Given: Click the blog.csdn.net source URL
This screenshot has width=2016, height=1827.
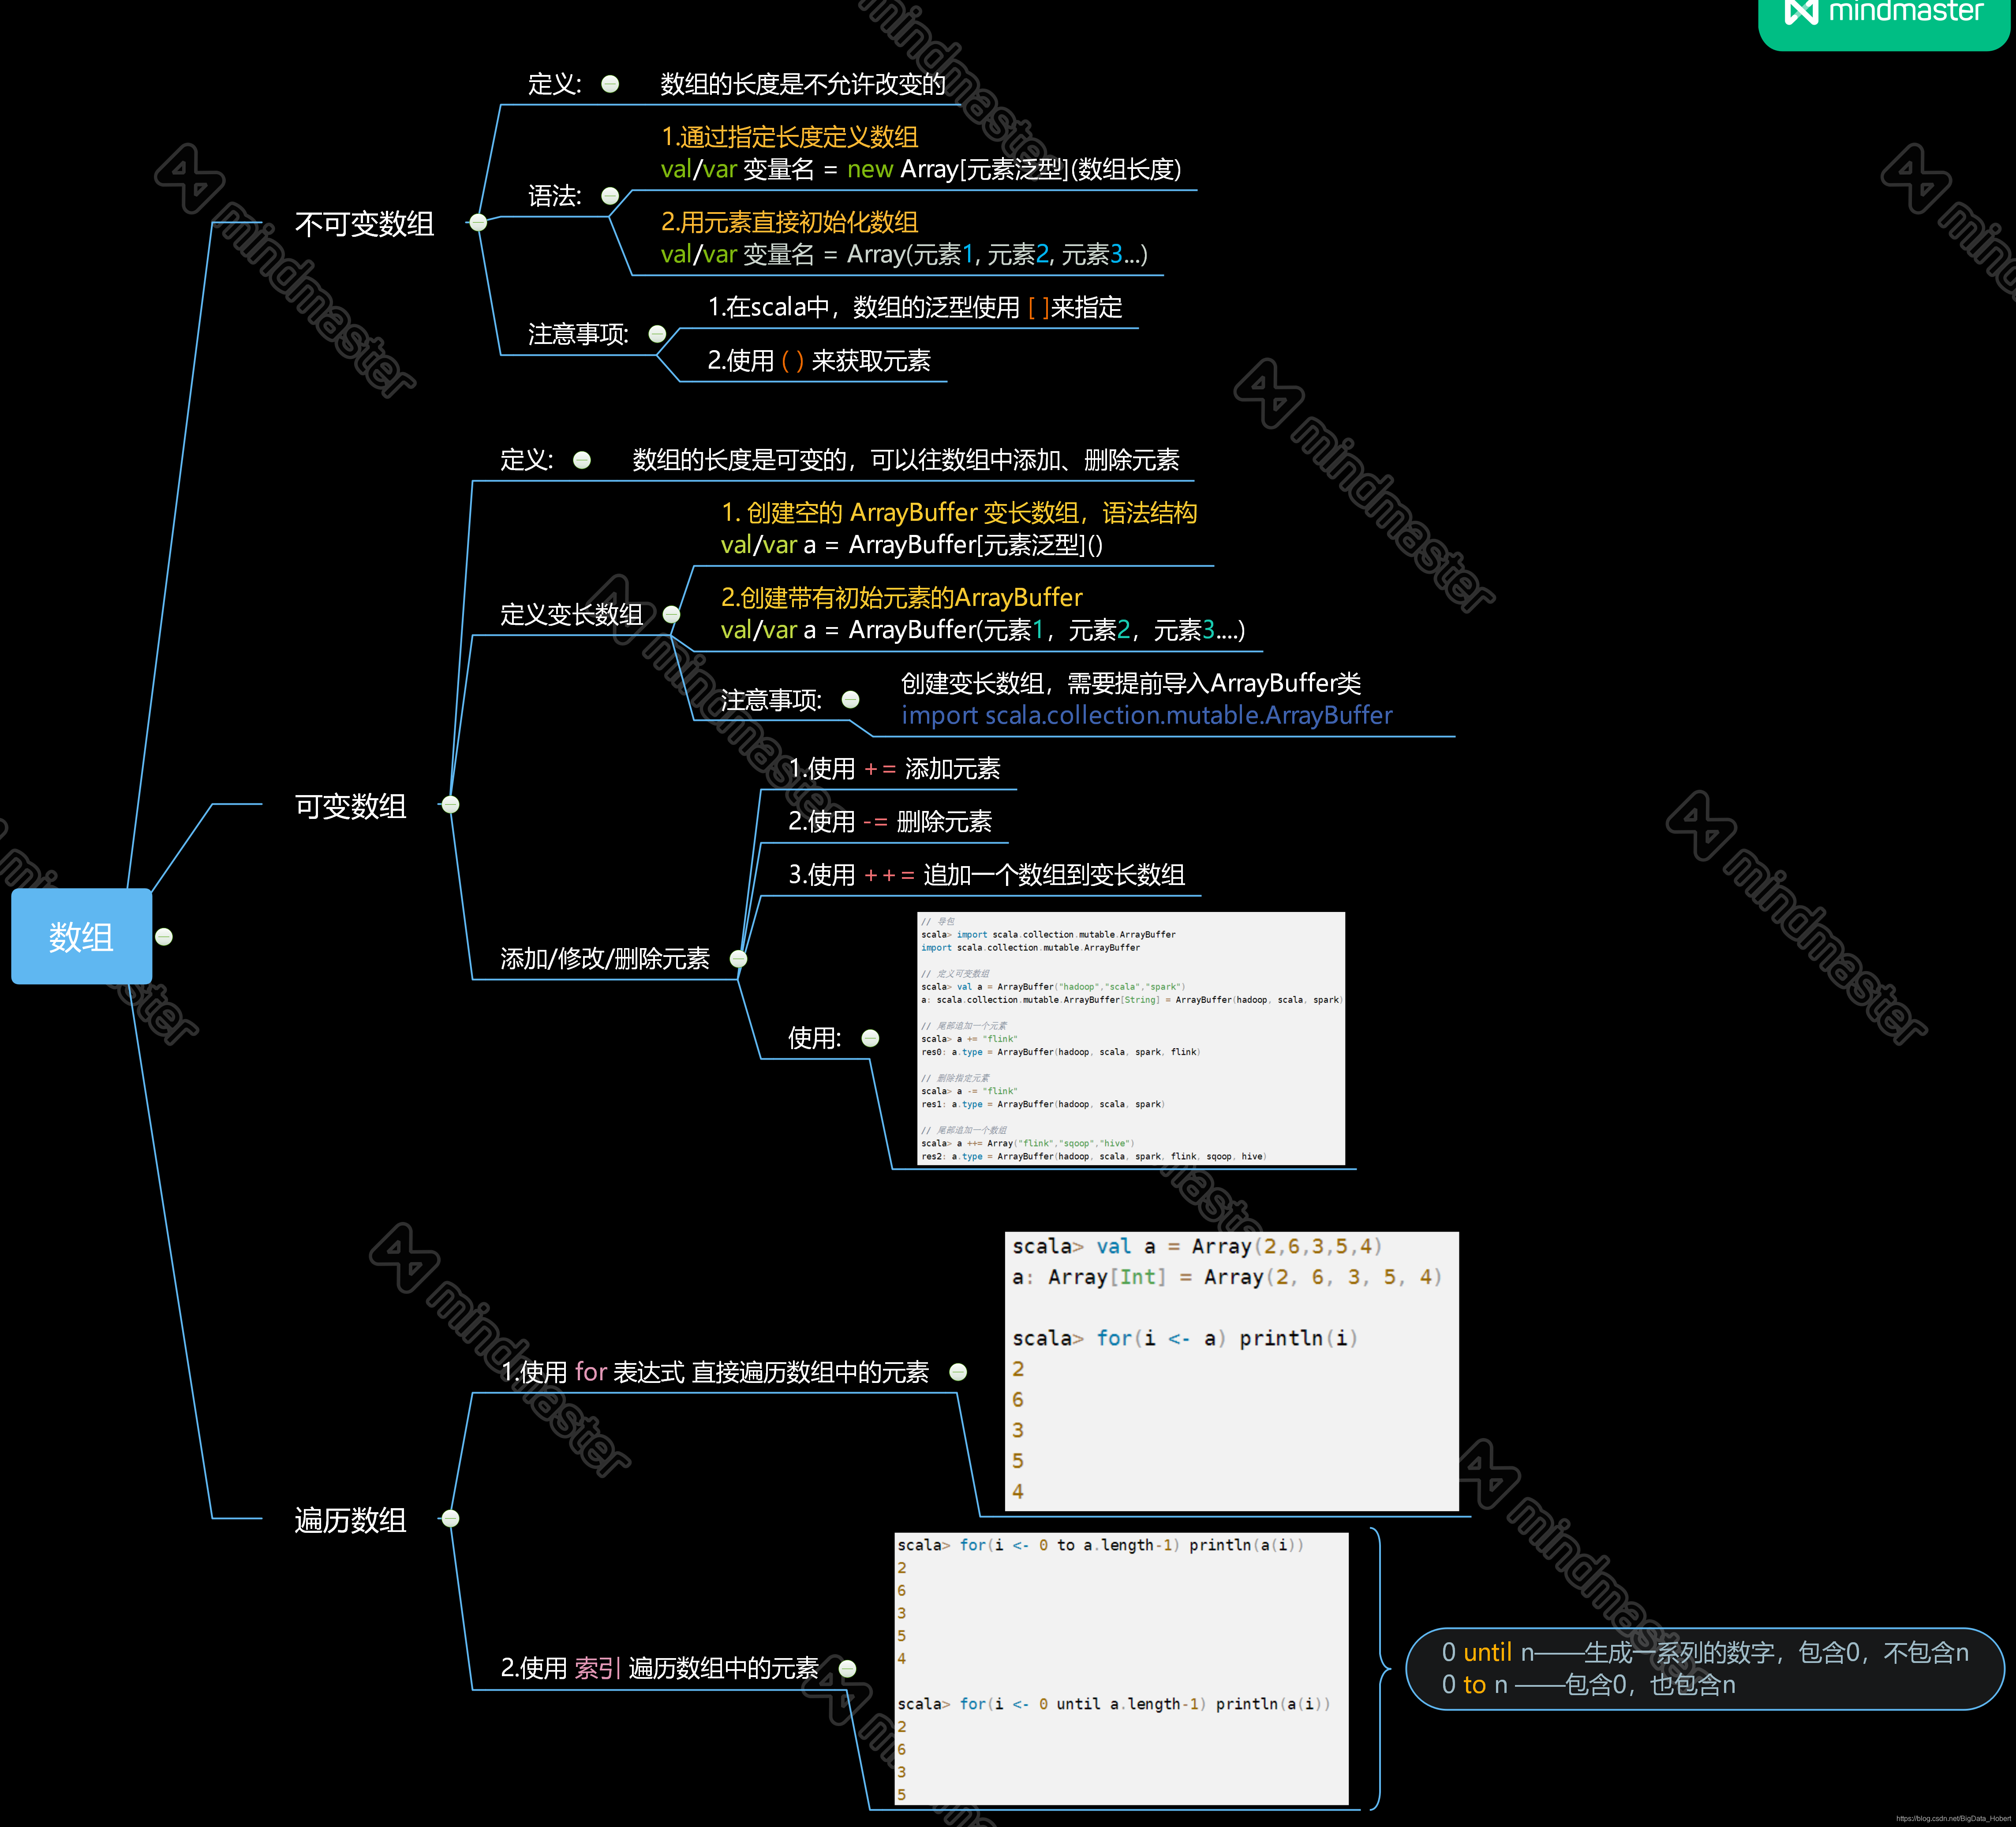Looking at the screenshot, I should (1953, 1819).
